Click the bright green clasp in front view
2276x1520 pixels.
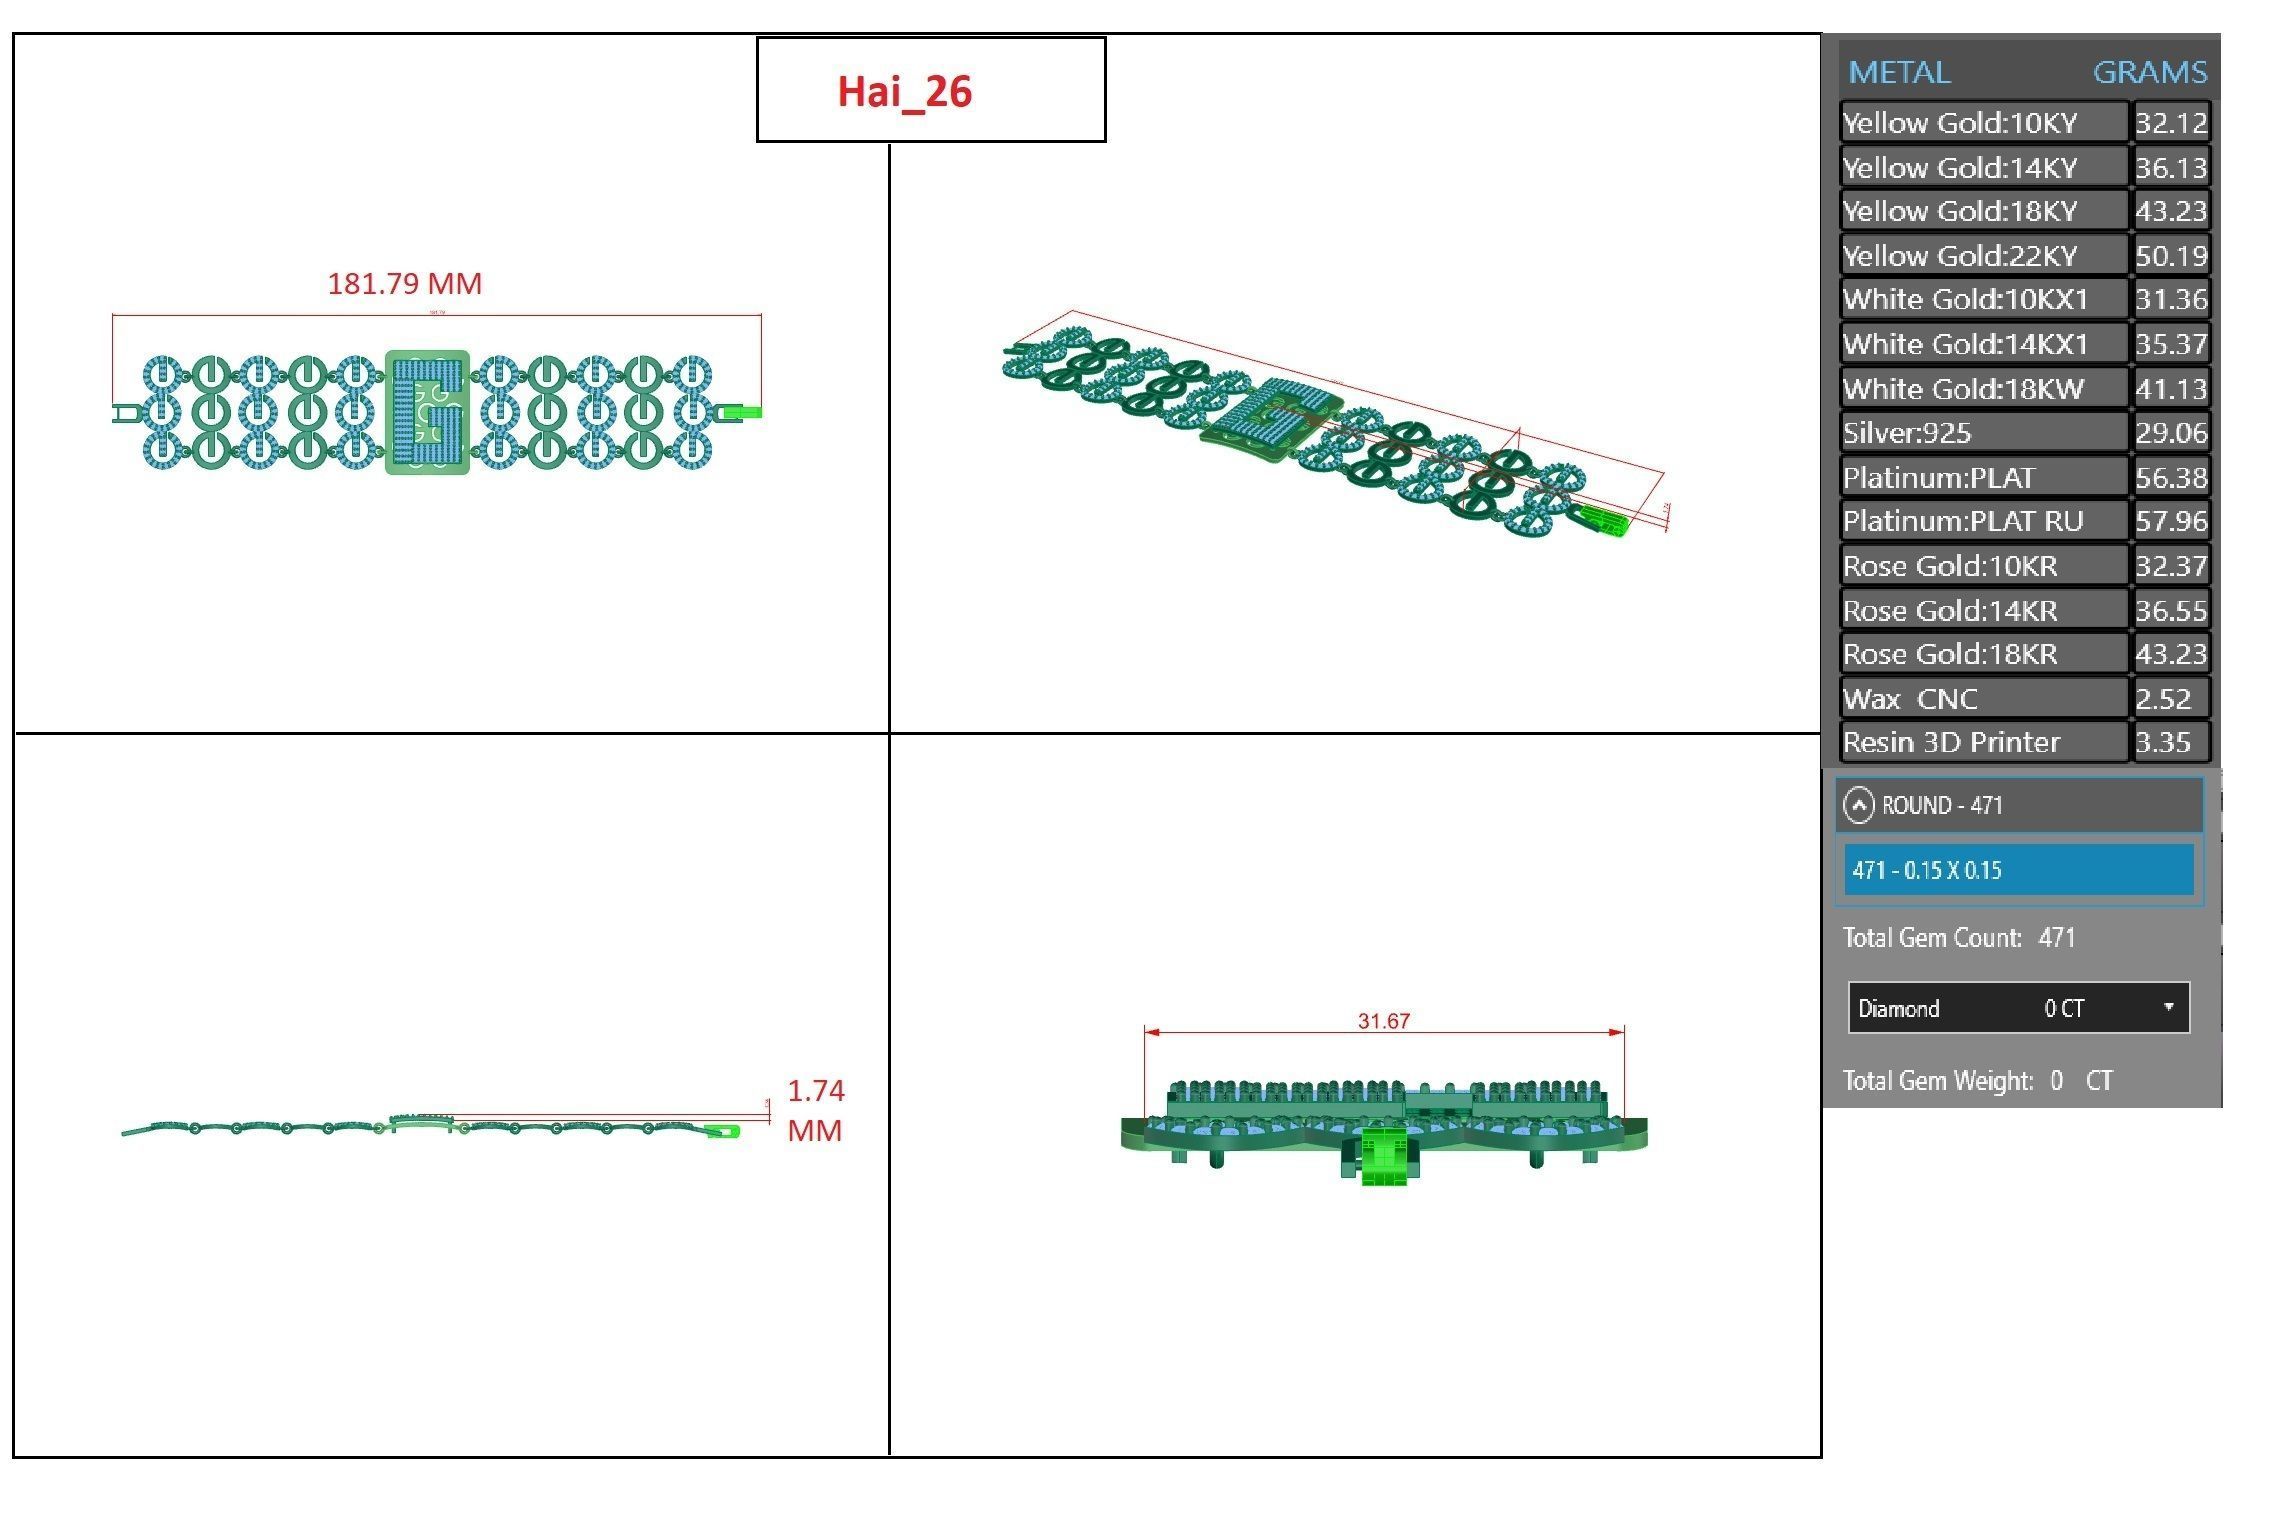coord(1385,1158)
